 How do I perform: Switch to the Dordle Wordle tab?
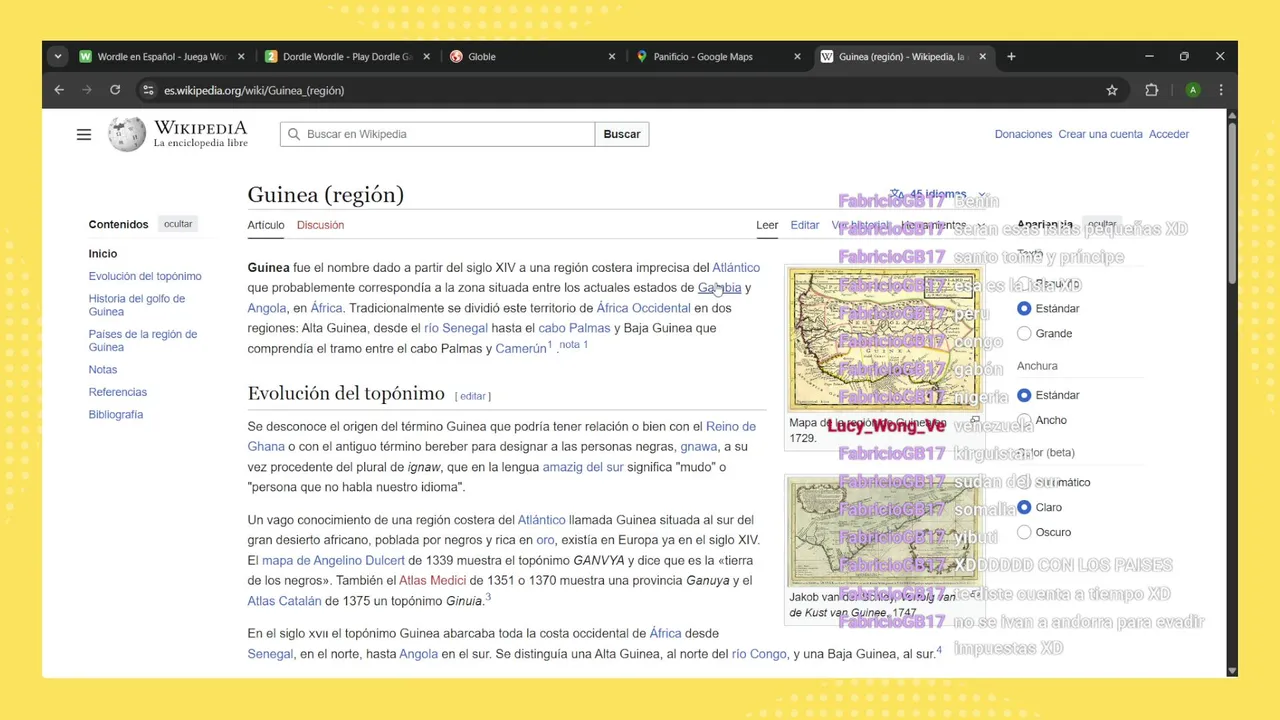[x=341, y=57]
